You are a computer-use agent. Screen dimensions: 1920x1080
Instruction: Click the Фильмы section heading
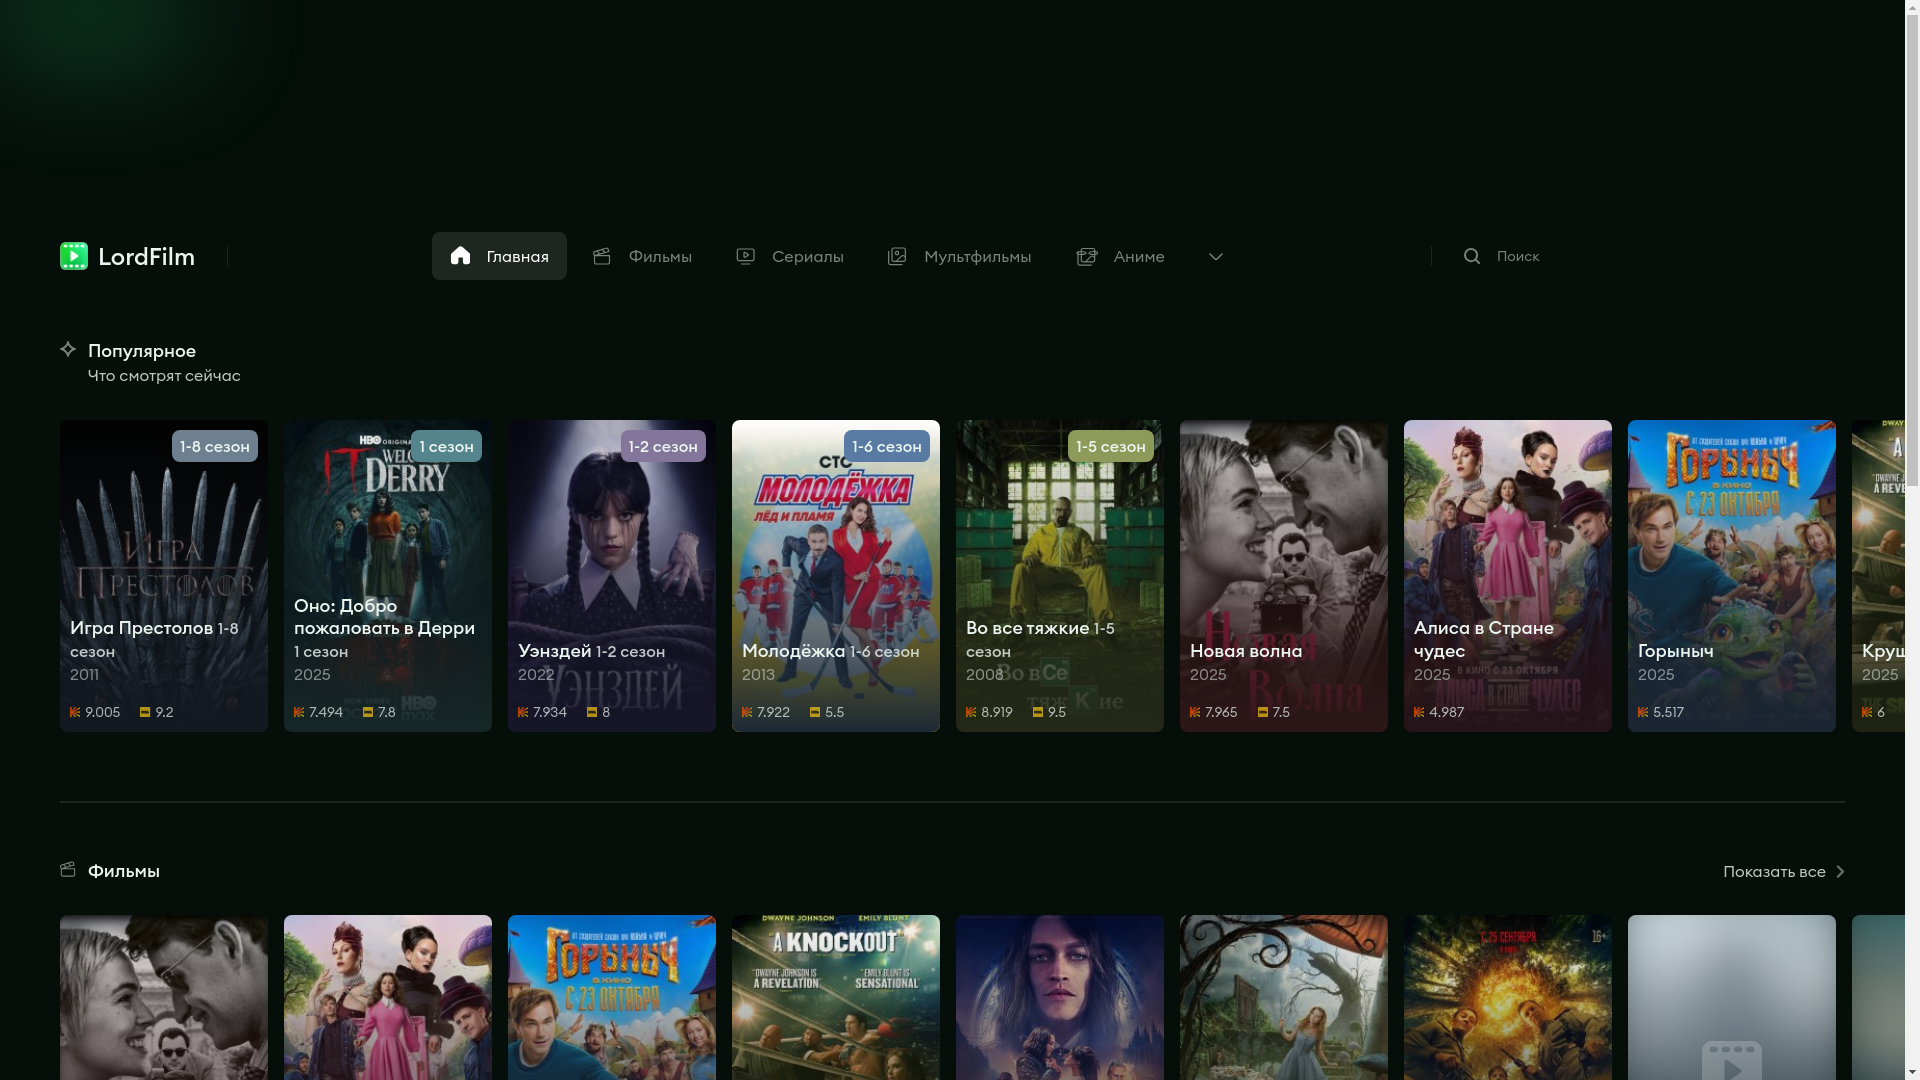click(x=124, y=871)
